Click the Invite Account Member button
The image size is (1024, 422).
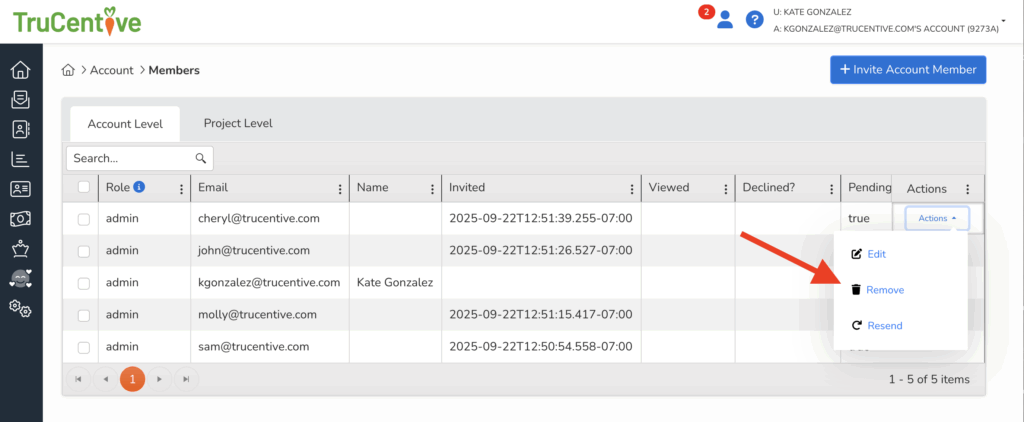(908, 69)
